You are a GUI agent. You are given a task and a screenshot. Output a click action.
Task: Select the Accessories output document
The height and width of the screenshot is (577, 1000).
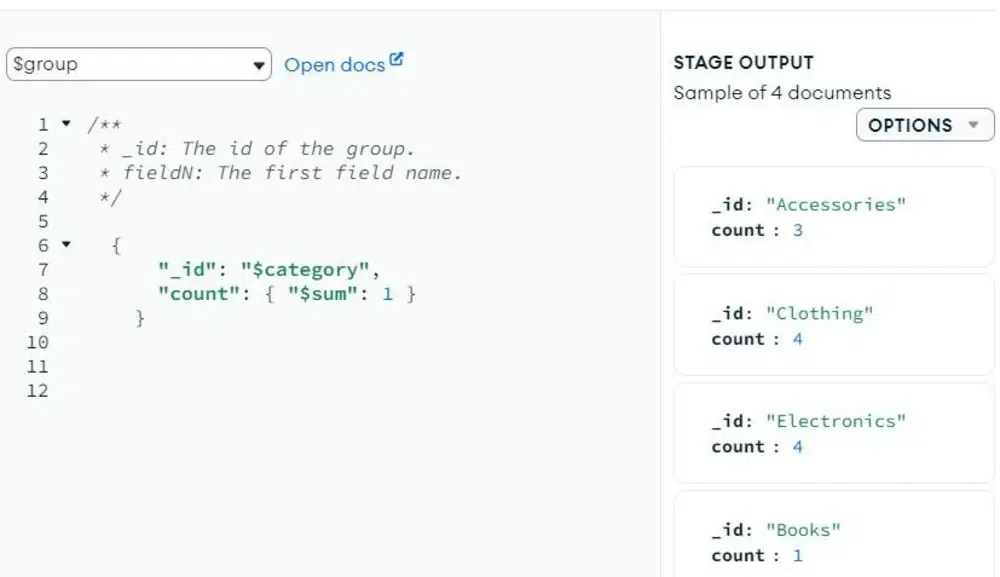[834, 217]
